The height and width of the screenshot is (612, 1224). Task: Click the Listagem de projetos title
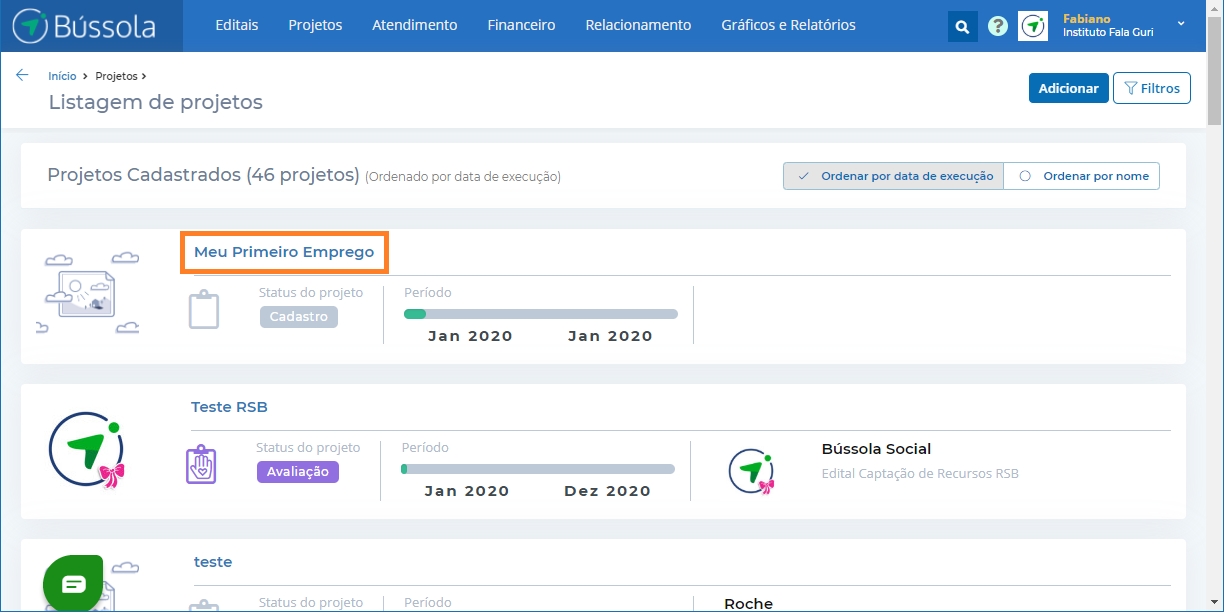pos(156,102)
